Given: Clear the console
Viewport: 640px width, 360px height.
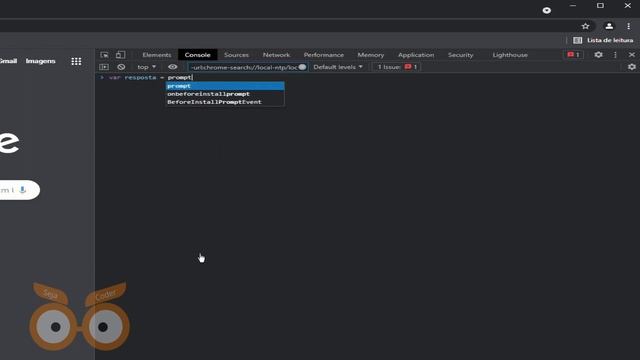Looking at the screenshot, I should [x=121, y=67].
